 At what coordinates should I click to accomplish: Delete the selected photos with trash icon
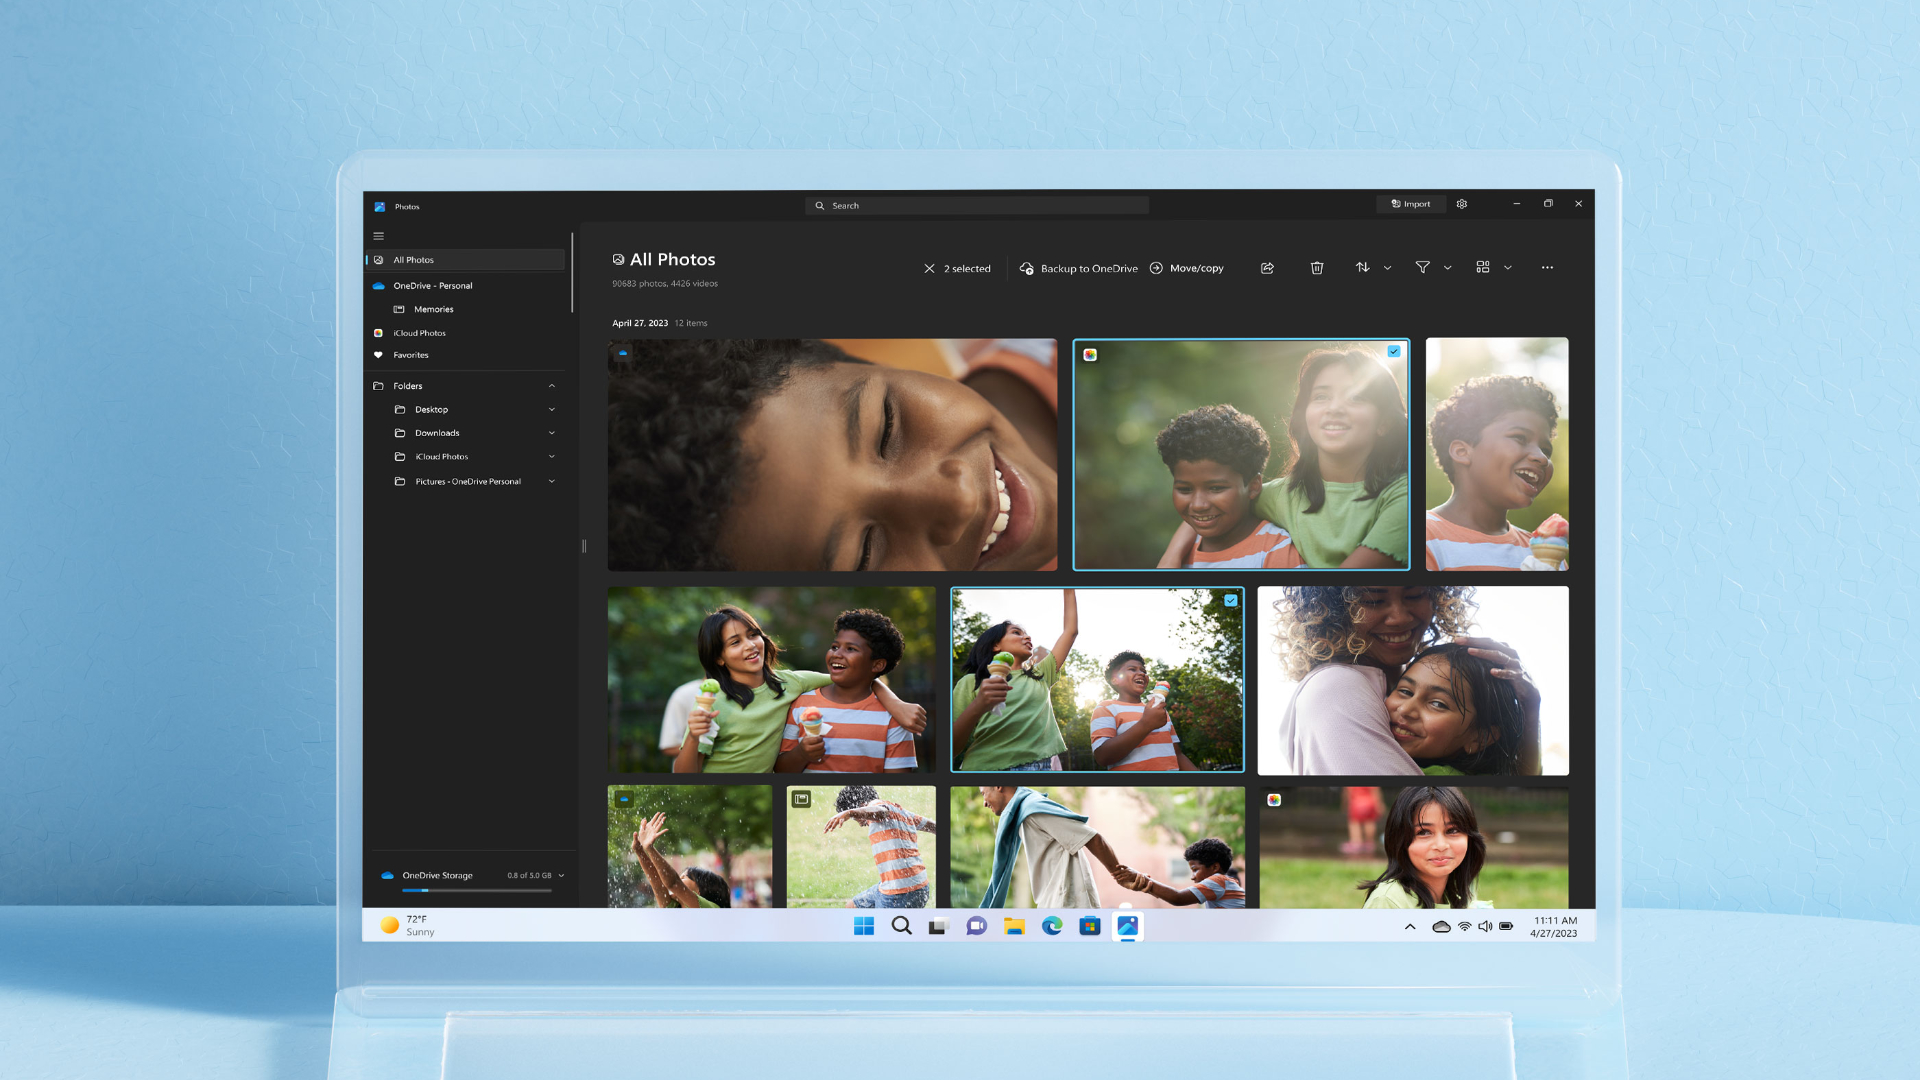pos(1317,268)
